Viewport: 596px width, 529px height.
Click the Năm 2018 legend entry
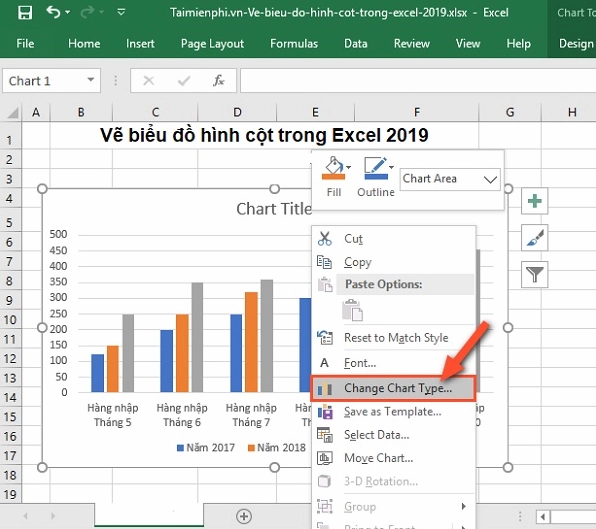coord(277,448)
